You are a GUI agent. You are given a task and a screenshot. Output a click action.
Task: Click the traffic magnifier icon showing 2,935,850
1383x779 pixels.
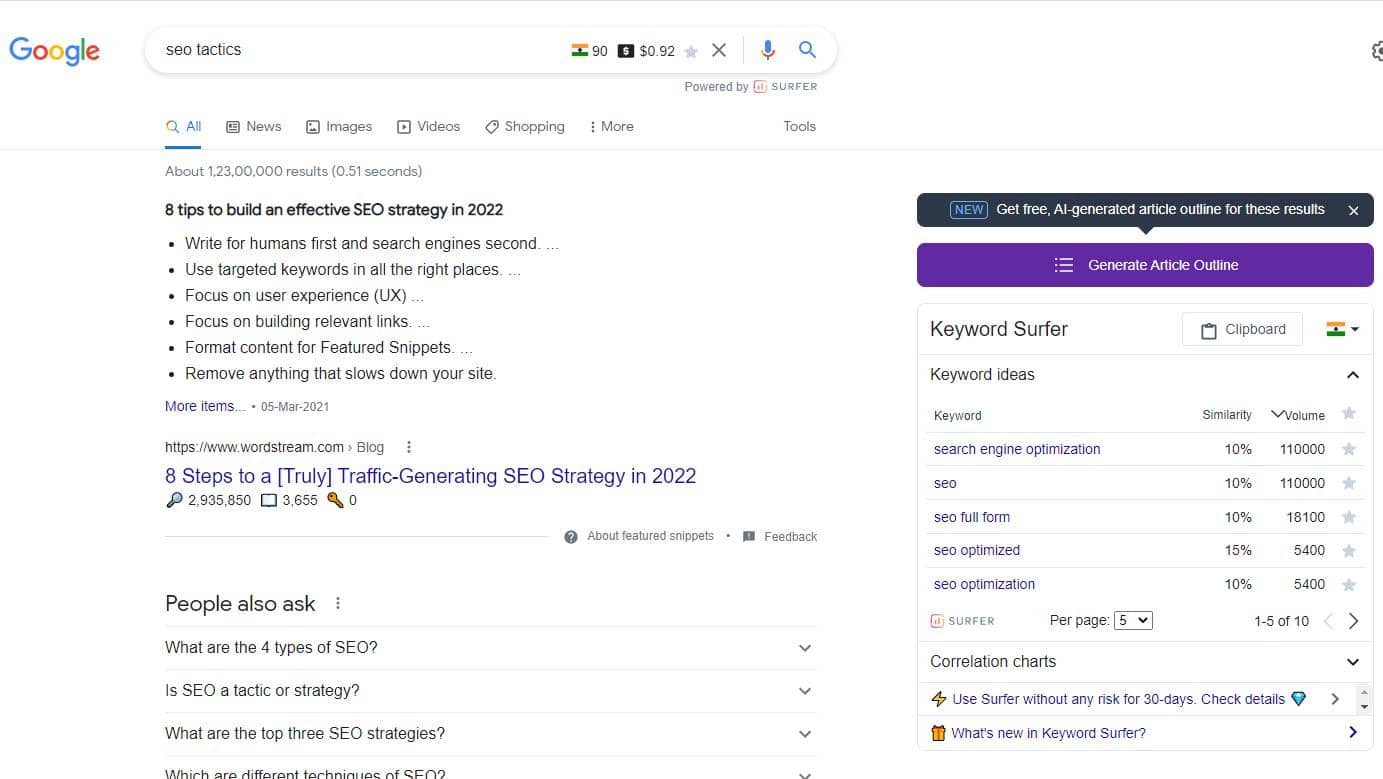pos(175,500)
